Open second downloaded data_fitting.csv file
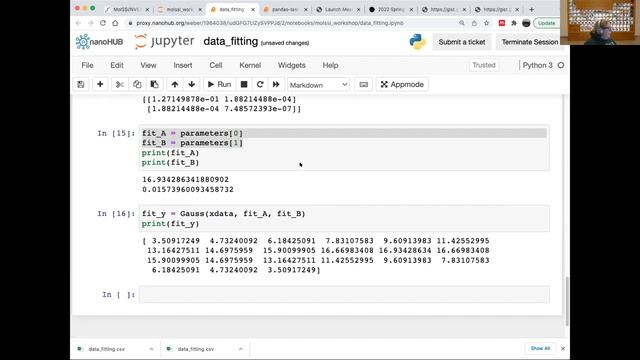This screenshot has width=640, height=360. (x=196, y=349)
